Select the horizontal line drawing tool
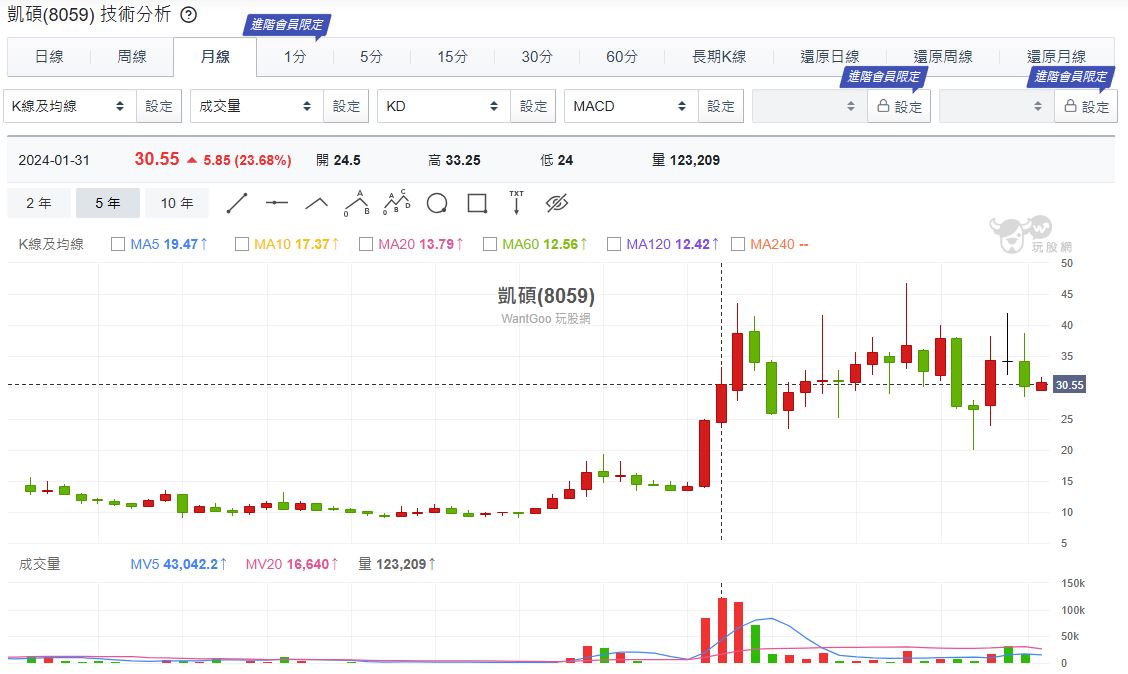This screenshot has height=674, width=1128. 277,203
